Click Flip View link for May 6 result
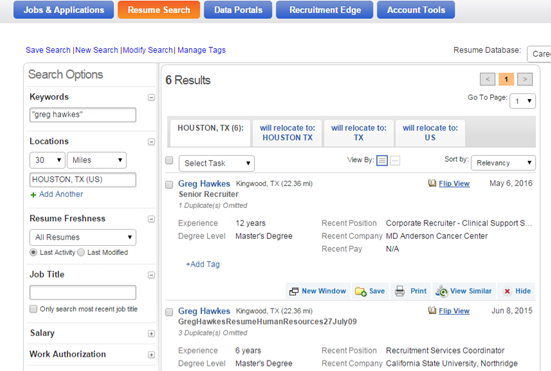The width and height of the screenshot is (551, 371). click(x=454, y=184)
